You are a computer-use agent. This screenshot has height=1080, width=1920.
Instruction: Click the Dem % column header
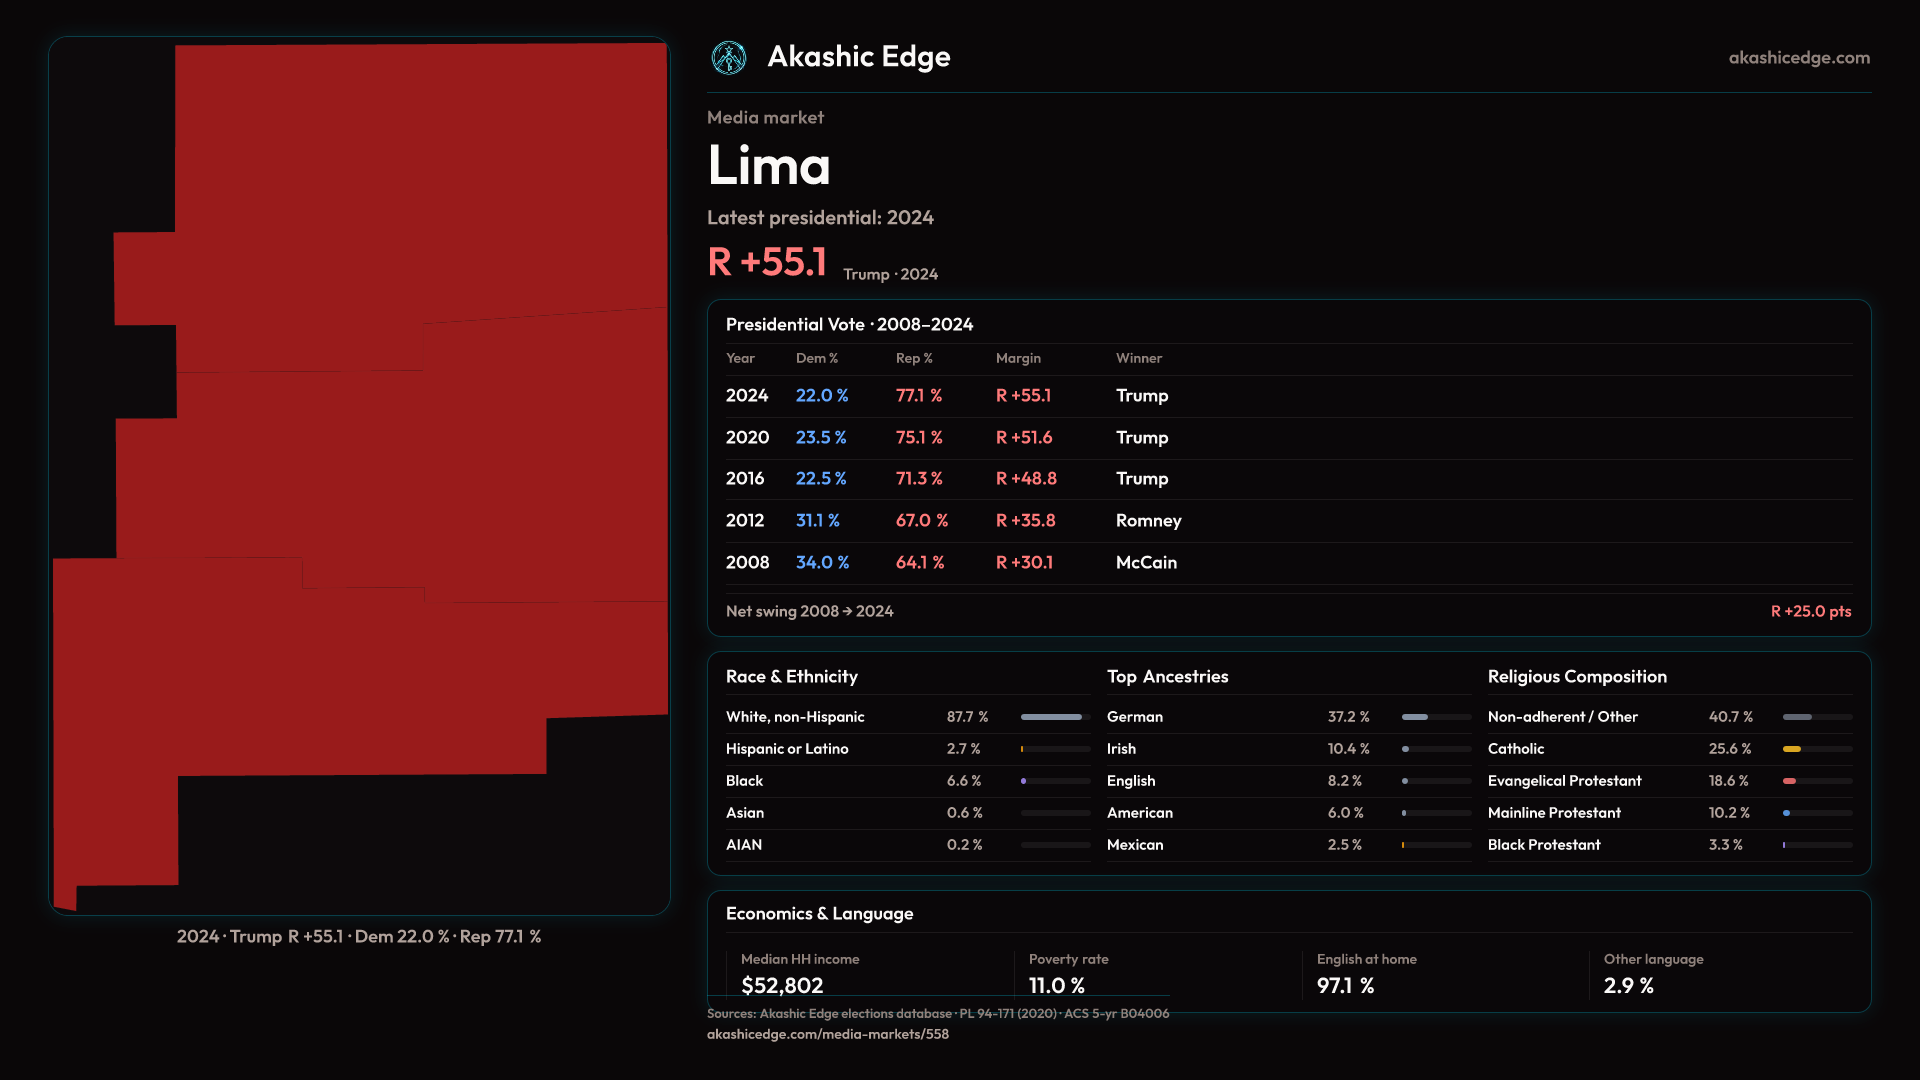(816, 358)
